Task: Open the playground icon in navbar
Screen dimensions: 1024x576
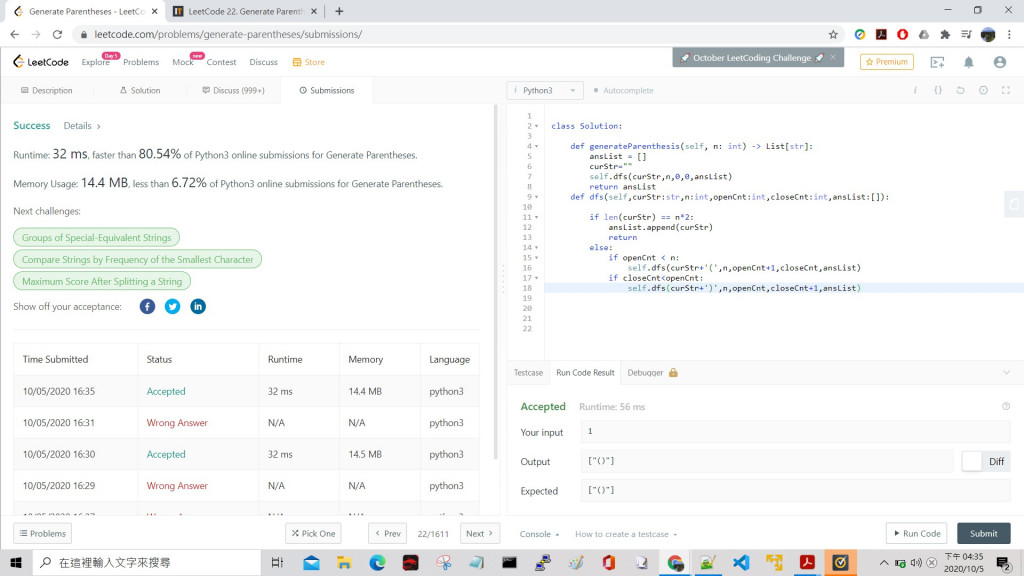Action: coord(938,62)
